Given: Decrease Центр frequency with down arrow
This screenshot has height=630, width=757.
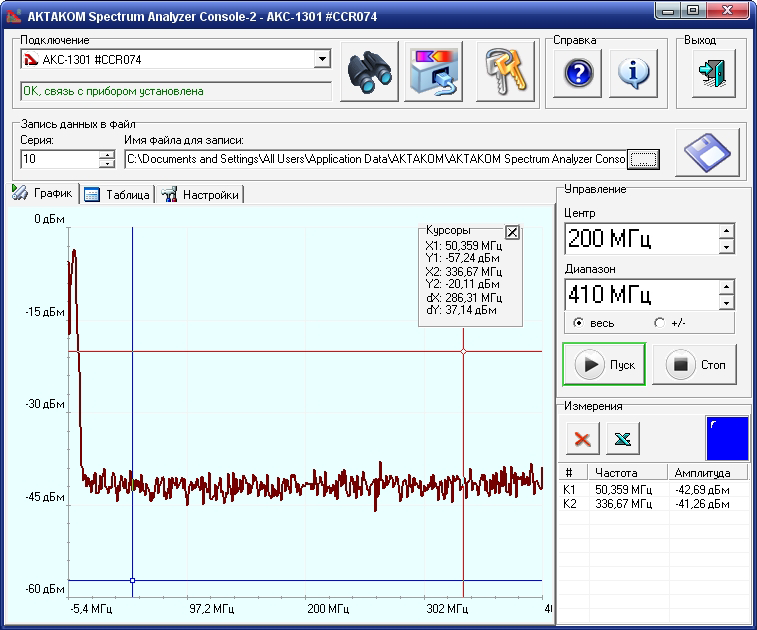Looking at the screenshot, I should [x=726, y=246].
